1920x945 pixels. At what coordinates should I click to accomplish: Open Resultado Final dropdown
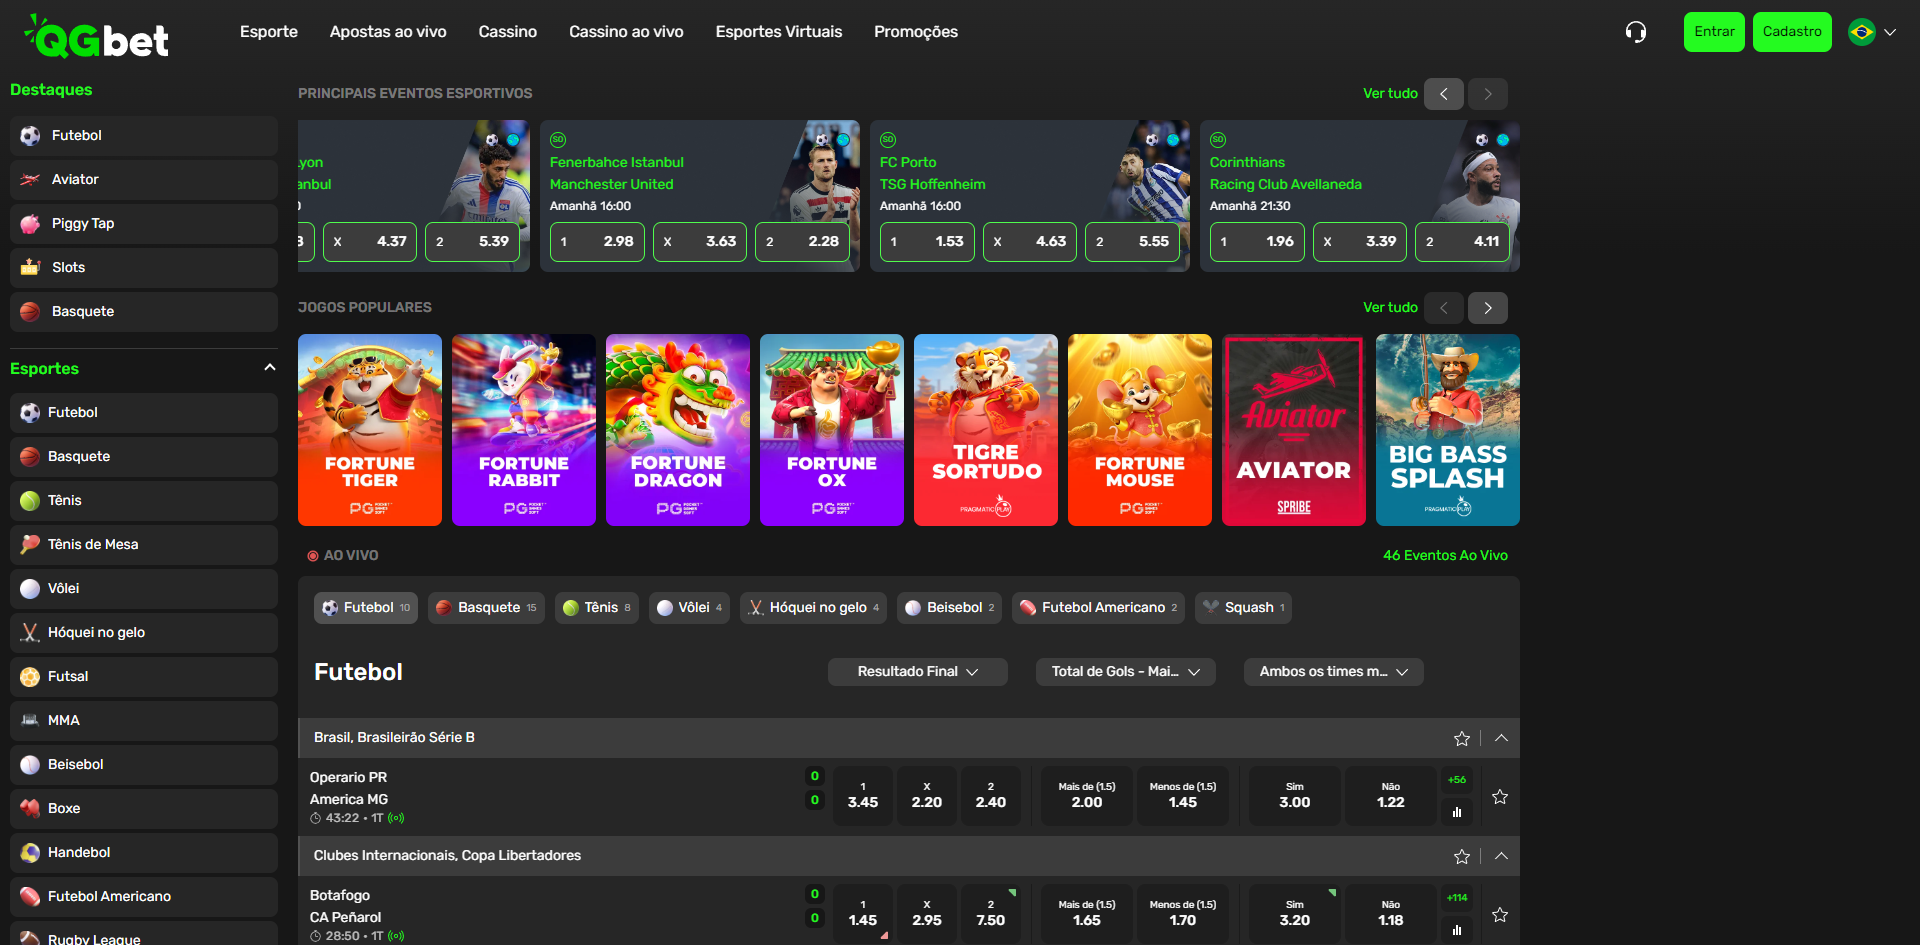click(x=918, y=672)
